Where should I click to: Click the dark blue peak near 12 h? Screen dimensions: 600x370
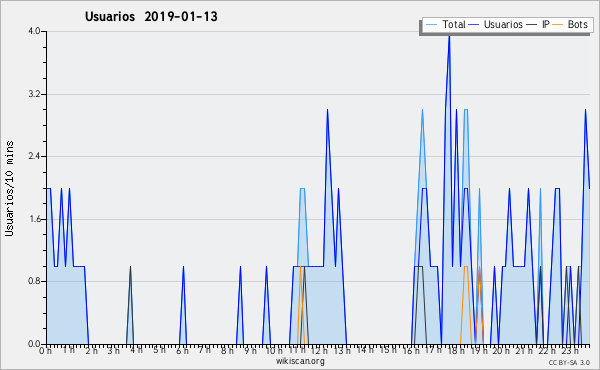point(328,110)
